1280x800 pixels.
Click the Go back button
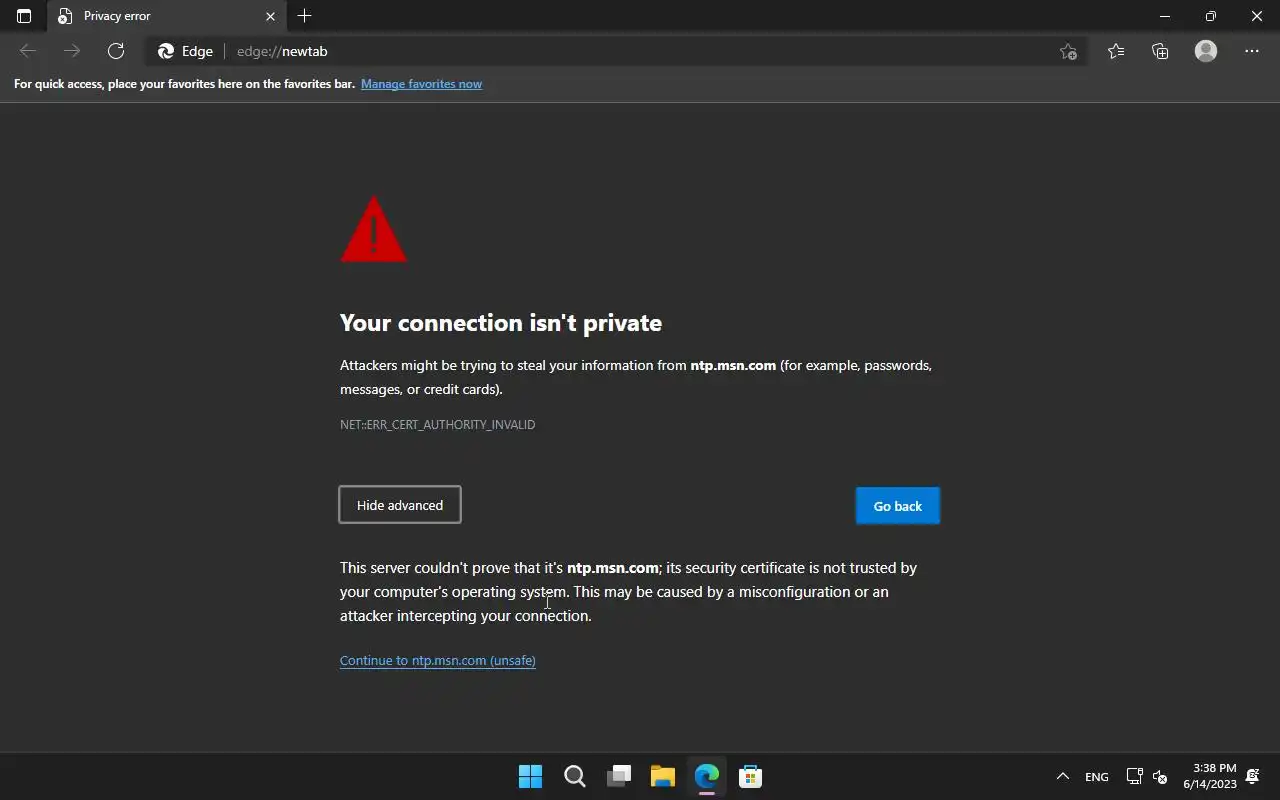[x=898, y=506]
